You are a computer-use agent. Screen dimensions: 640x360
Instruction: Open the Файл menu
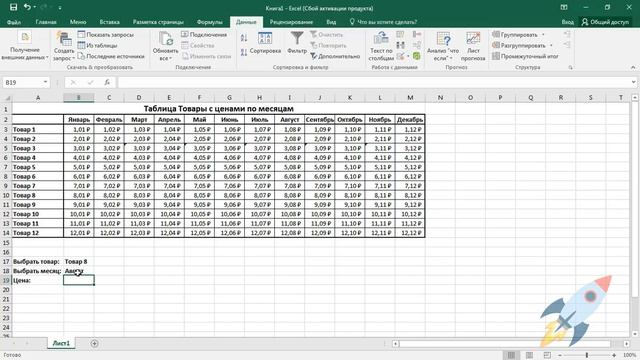[14, 22]
